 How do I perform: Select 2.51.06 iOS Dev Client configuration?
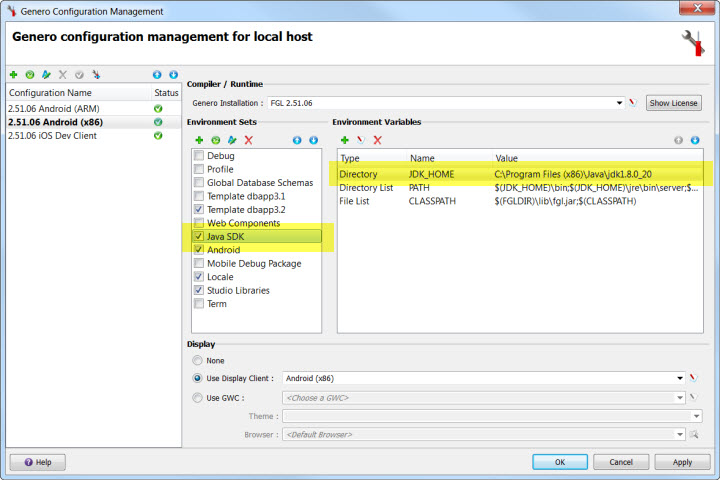point(52,136)
